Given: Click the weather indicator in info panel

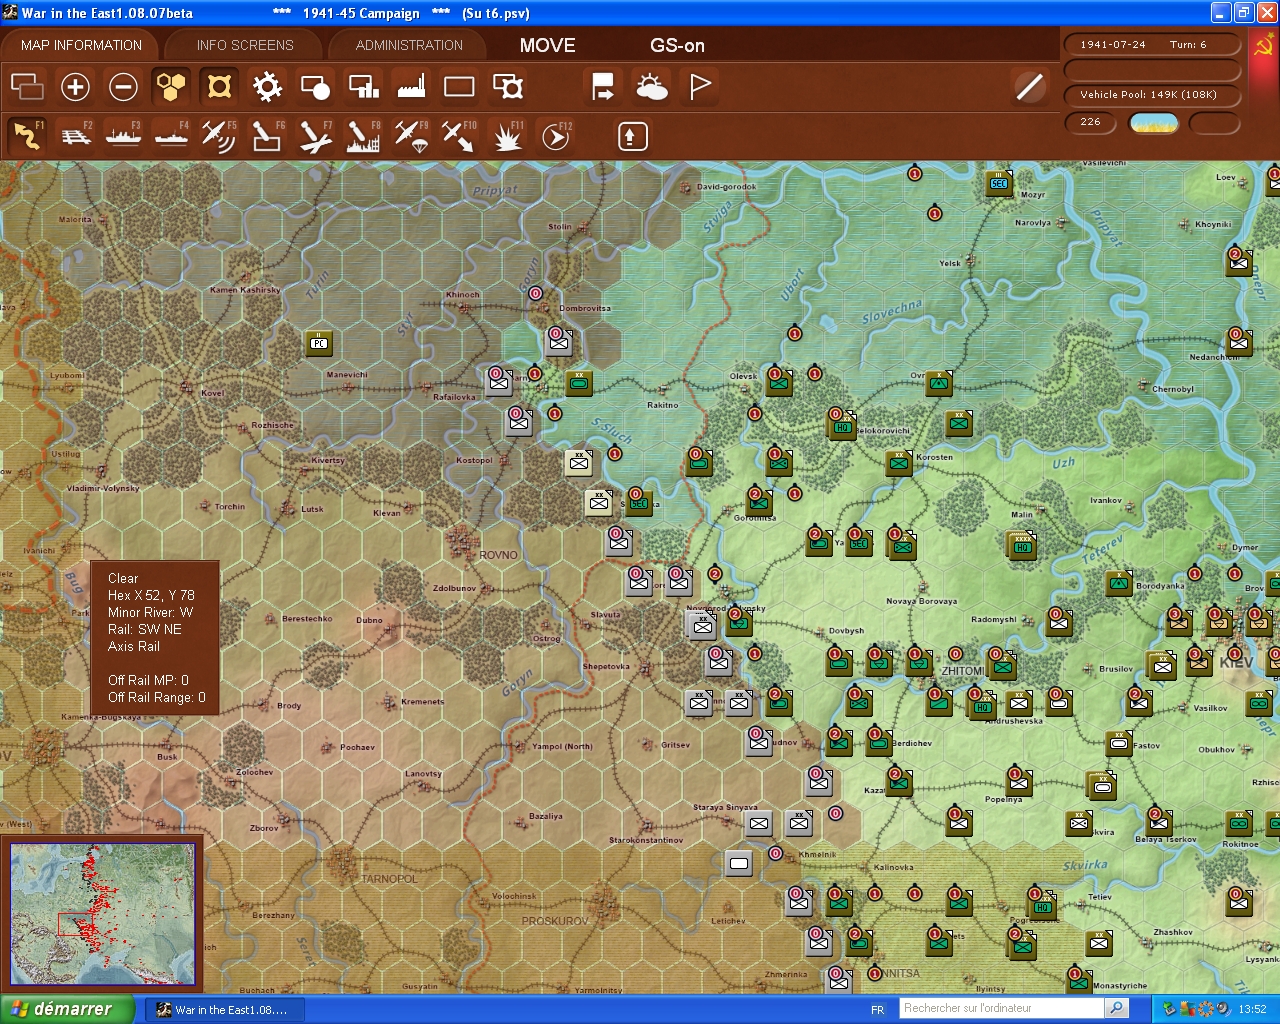Looking at the screenshot, I should click(1153, 123).
